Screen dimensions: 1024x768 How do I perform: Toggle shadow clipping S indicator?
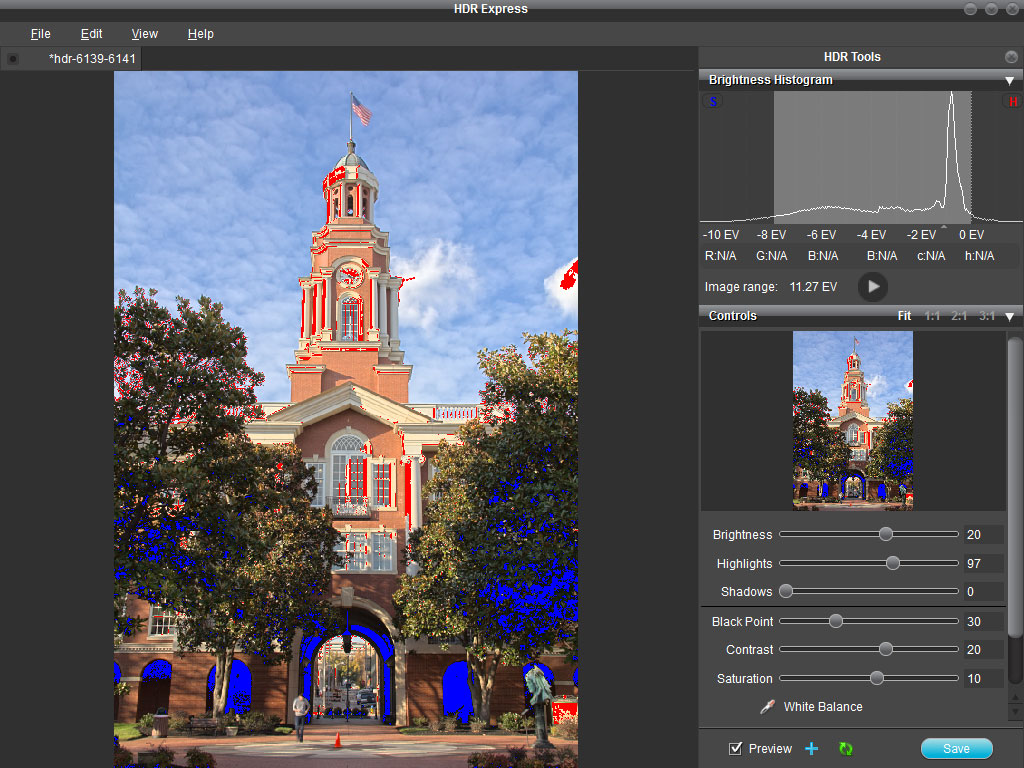point(713,101)
